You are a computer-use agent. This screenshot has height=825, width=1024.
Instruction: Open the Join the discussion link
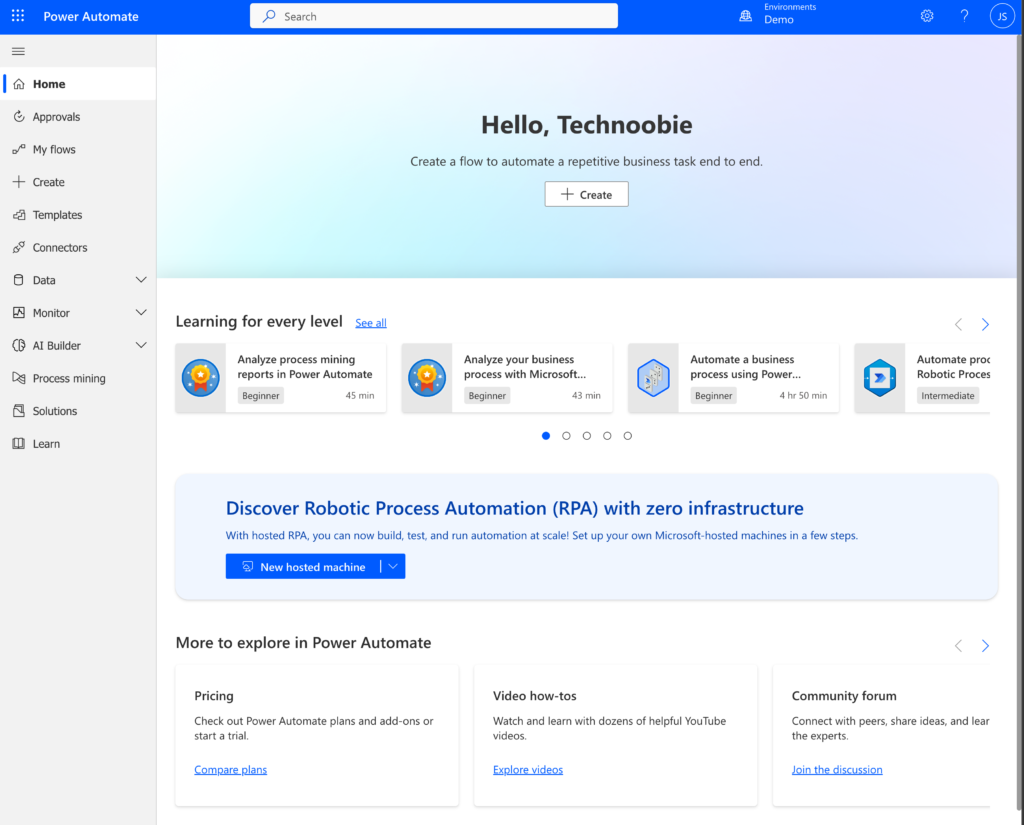click(837, 769)
